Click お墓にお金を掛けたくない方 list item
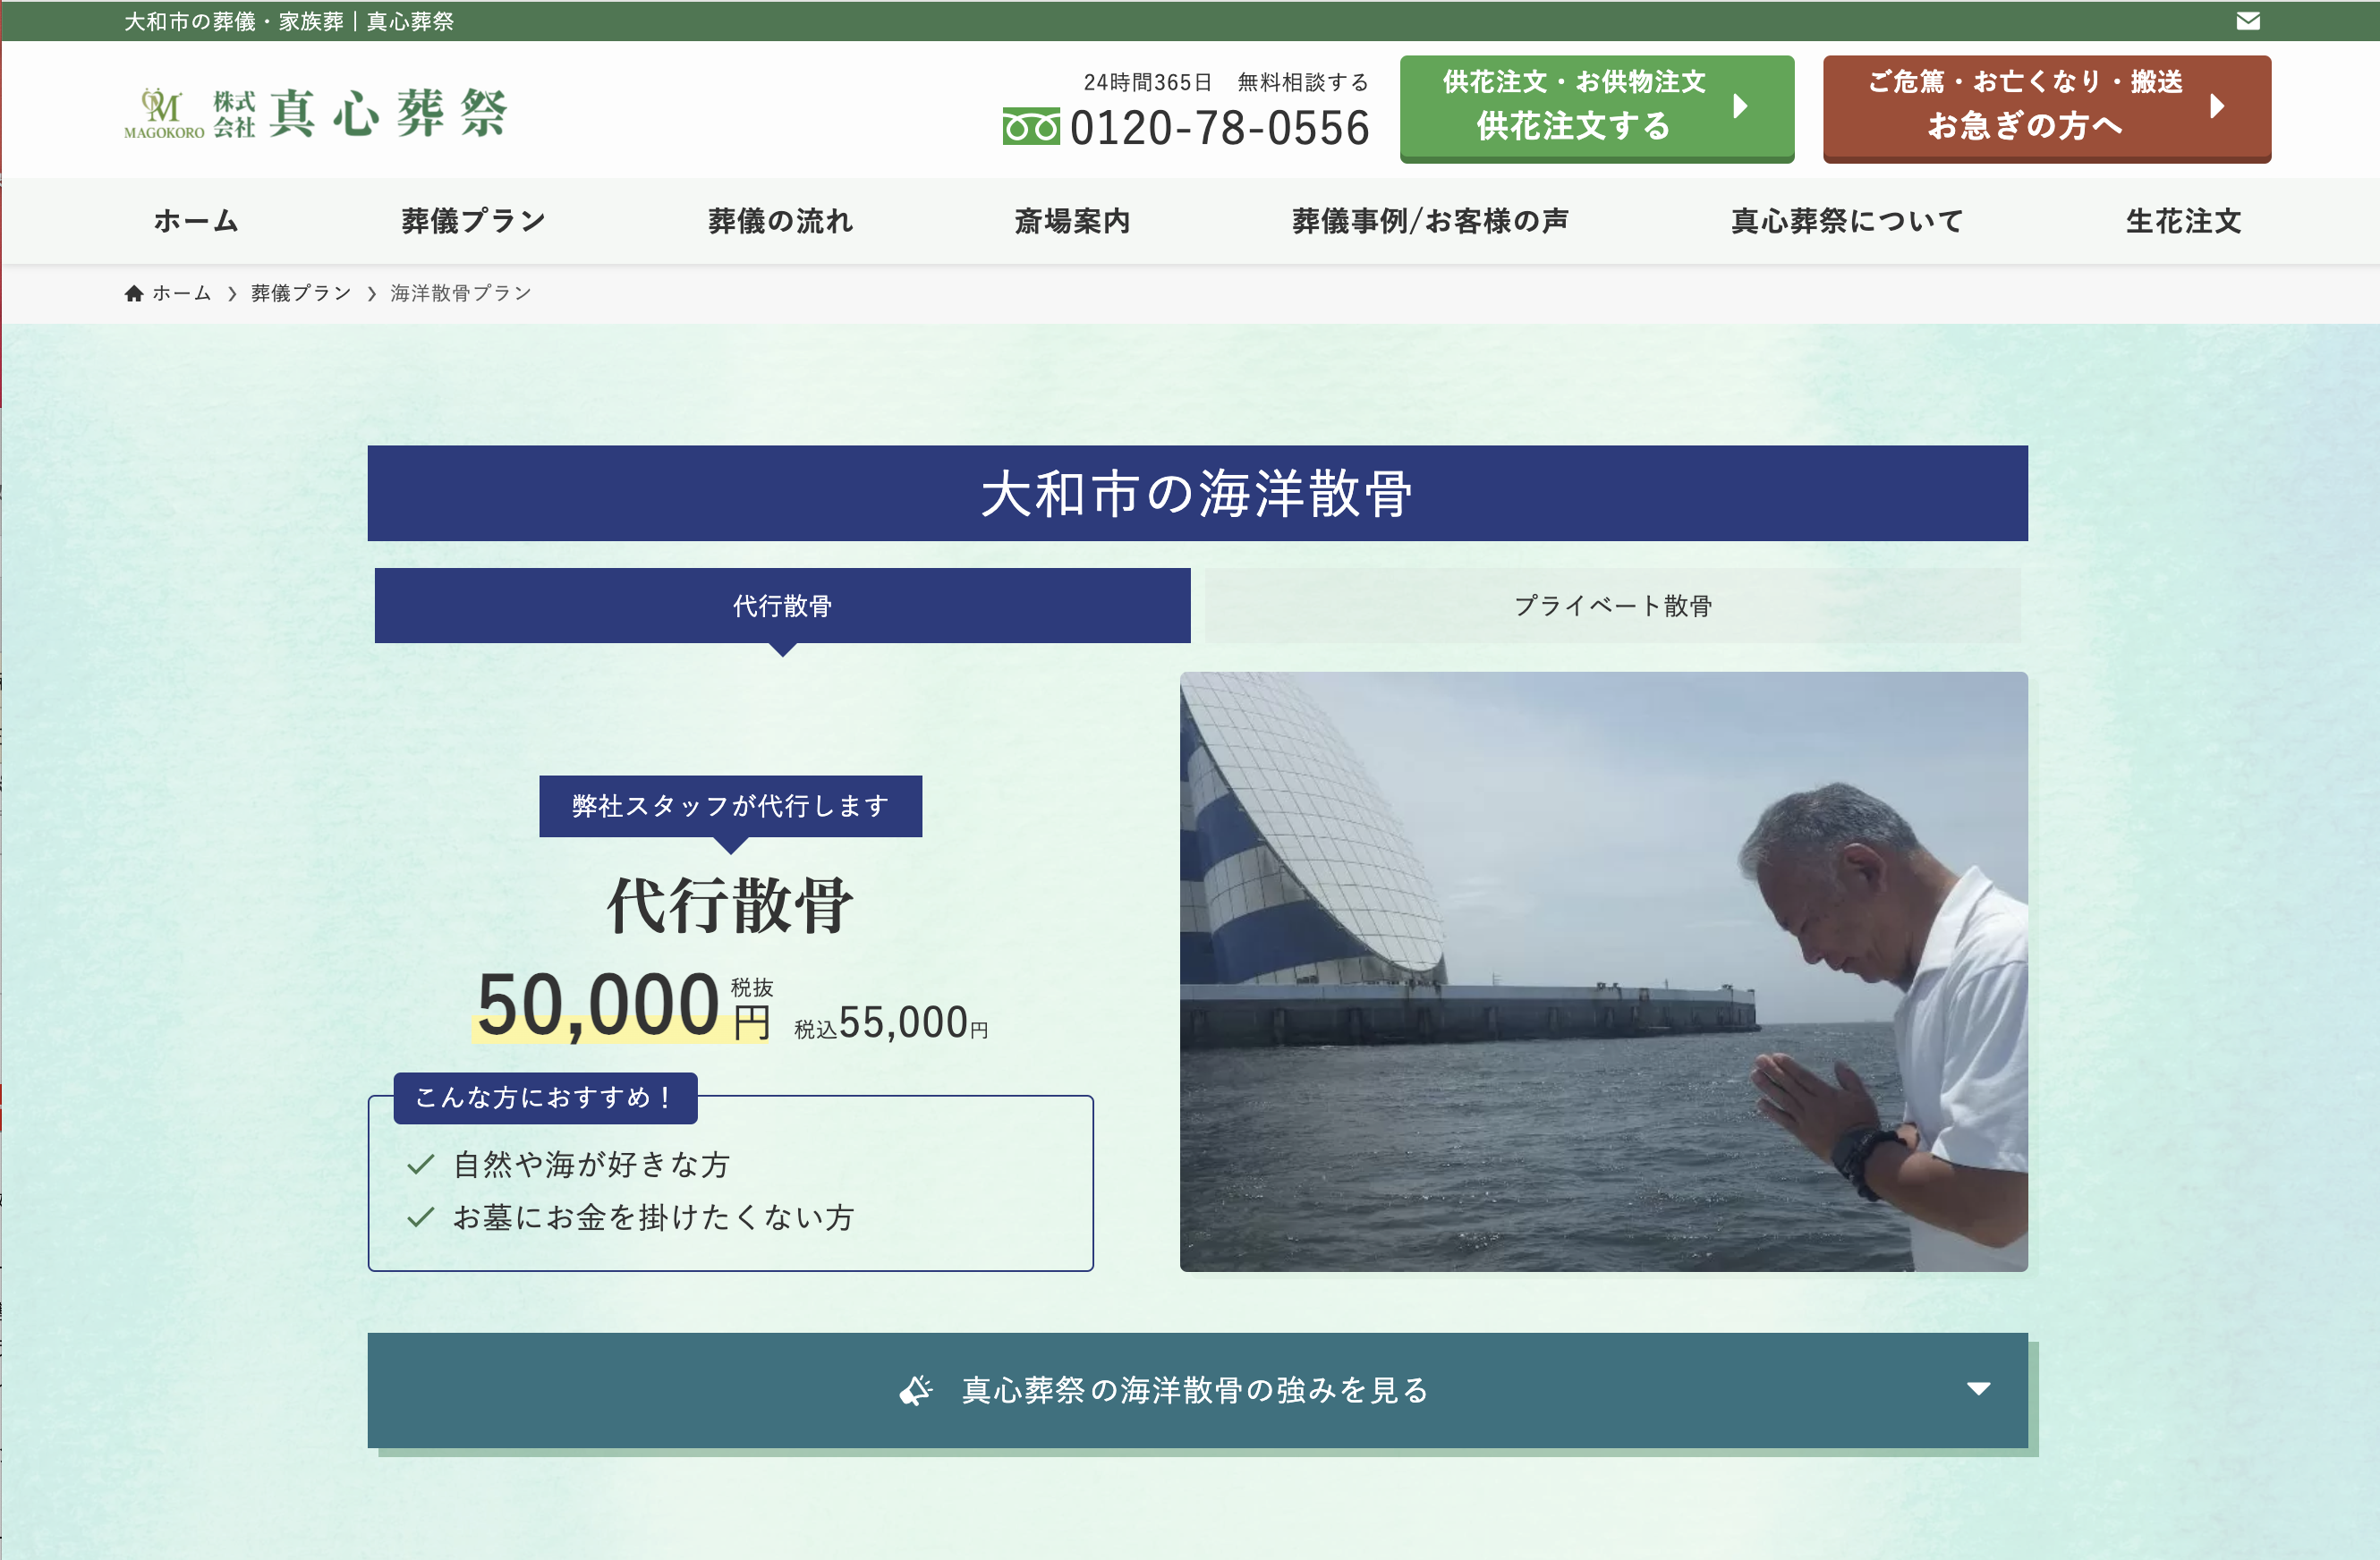The image size is (2380, 1560). 653,1217
